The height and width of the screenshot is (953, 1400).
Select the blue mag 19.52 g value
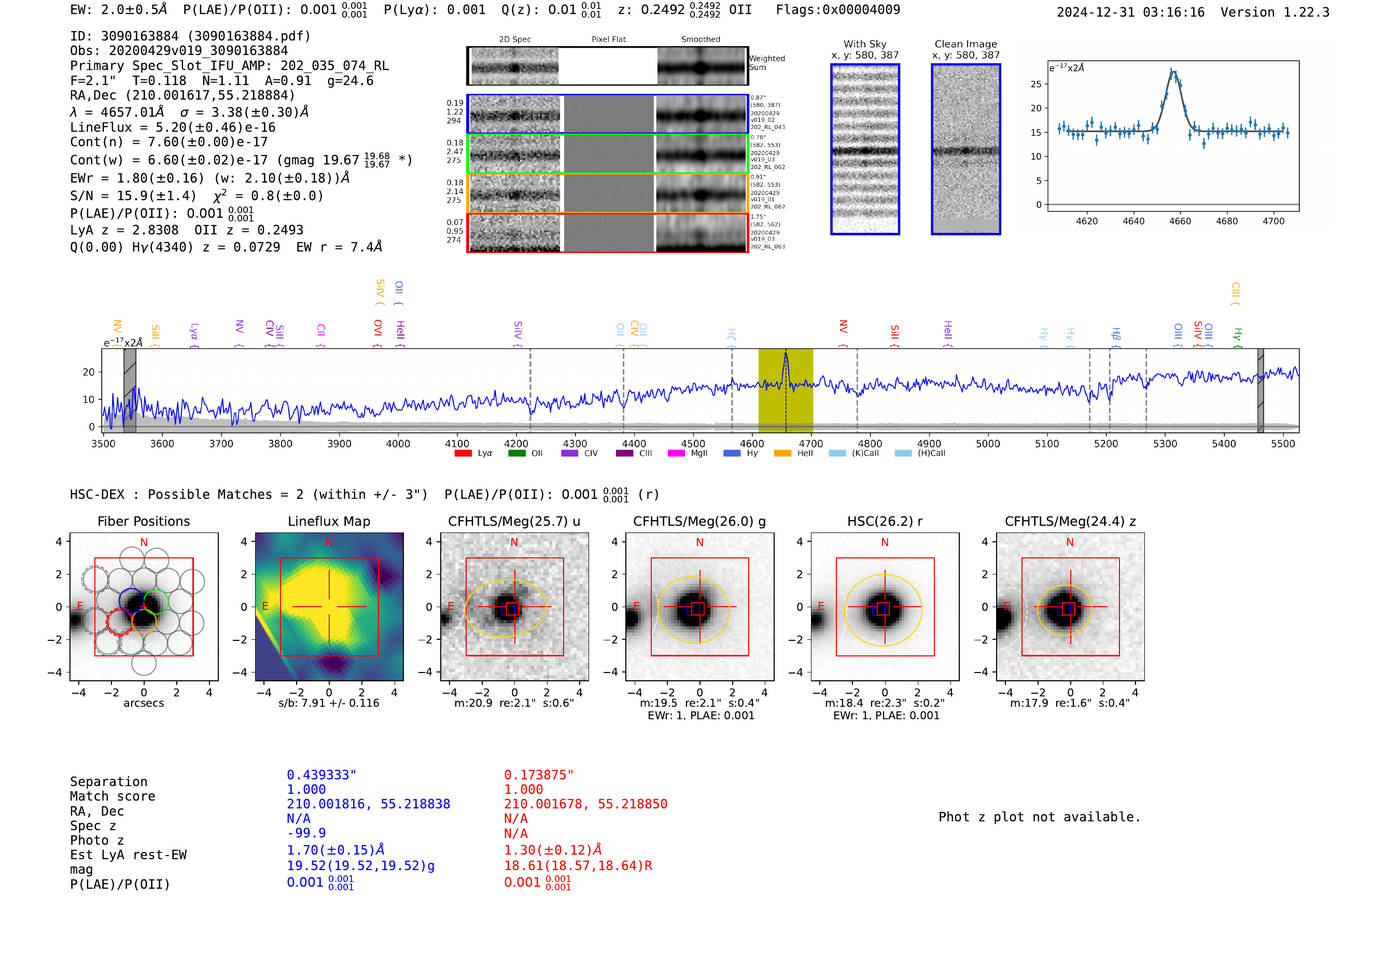[361, 866]
